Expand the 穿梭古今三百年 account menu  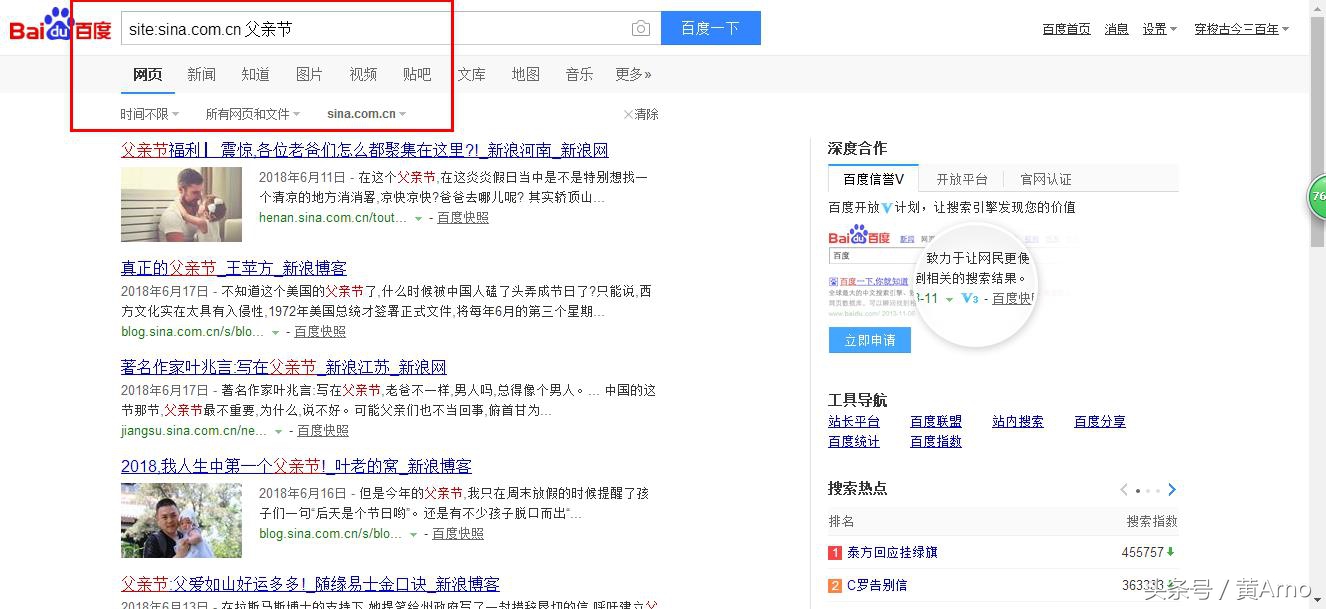1241,29
